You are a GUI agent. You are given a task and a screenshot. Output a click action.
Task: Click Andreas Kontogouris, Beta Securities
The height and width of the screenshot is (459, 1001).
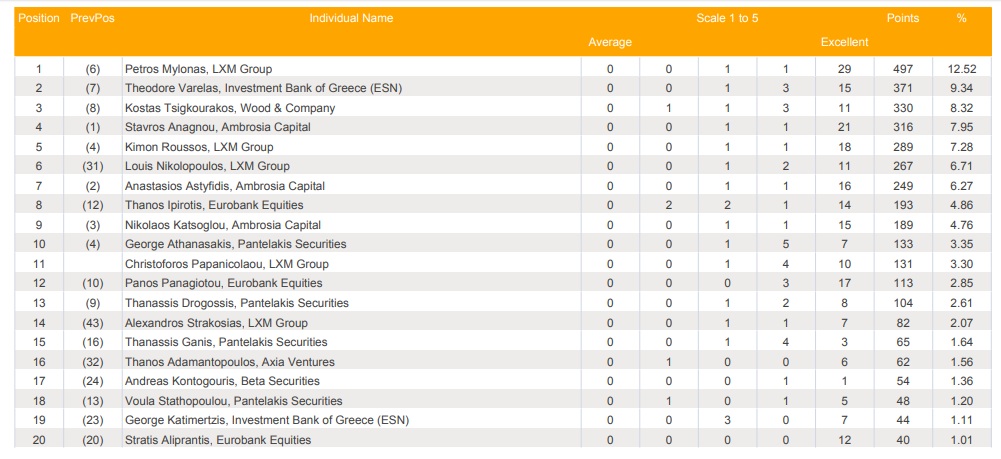coord(222,381)
